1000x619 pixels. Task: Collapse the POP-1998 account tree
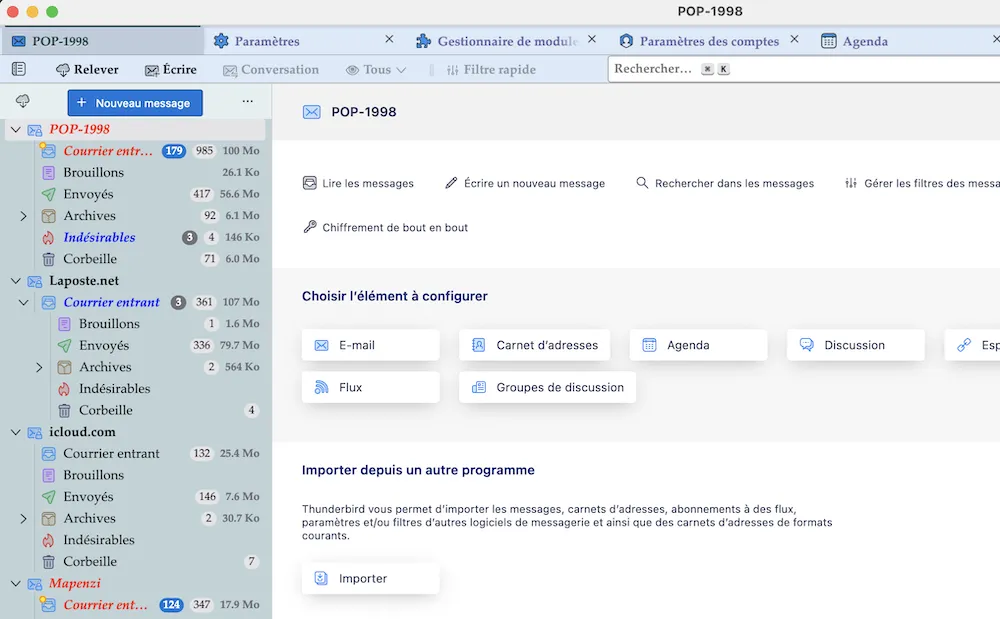point(16,129)
